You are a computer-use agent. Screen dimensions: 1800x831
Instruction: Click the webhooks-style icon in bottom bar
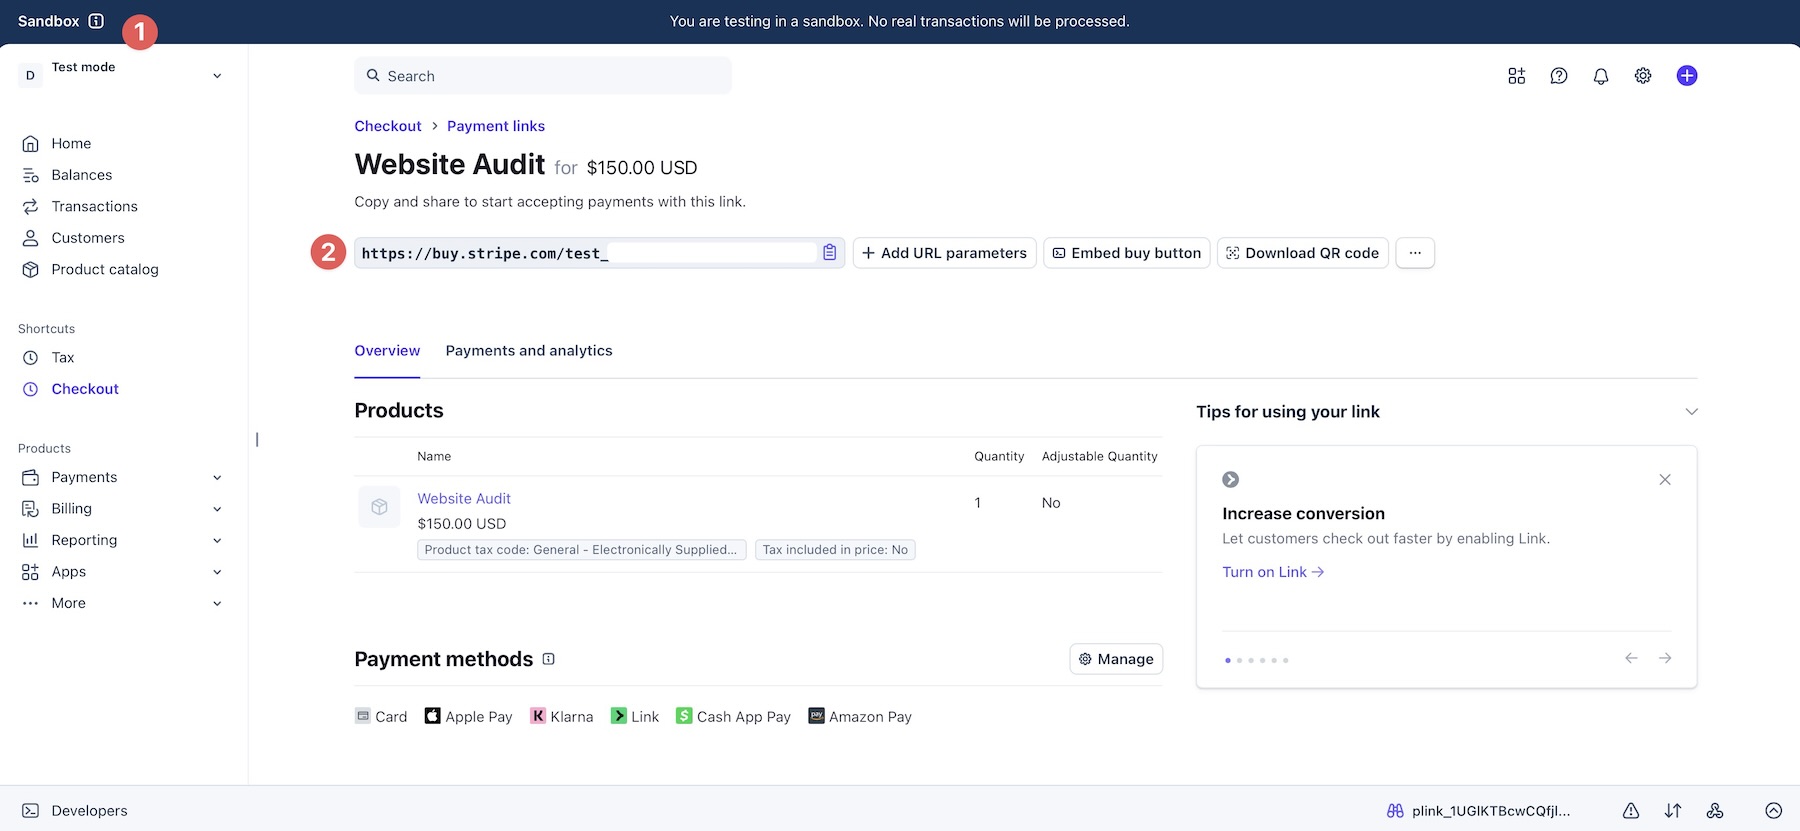coord(1715,811)
